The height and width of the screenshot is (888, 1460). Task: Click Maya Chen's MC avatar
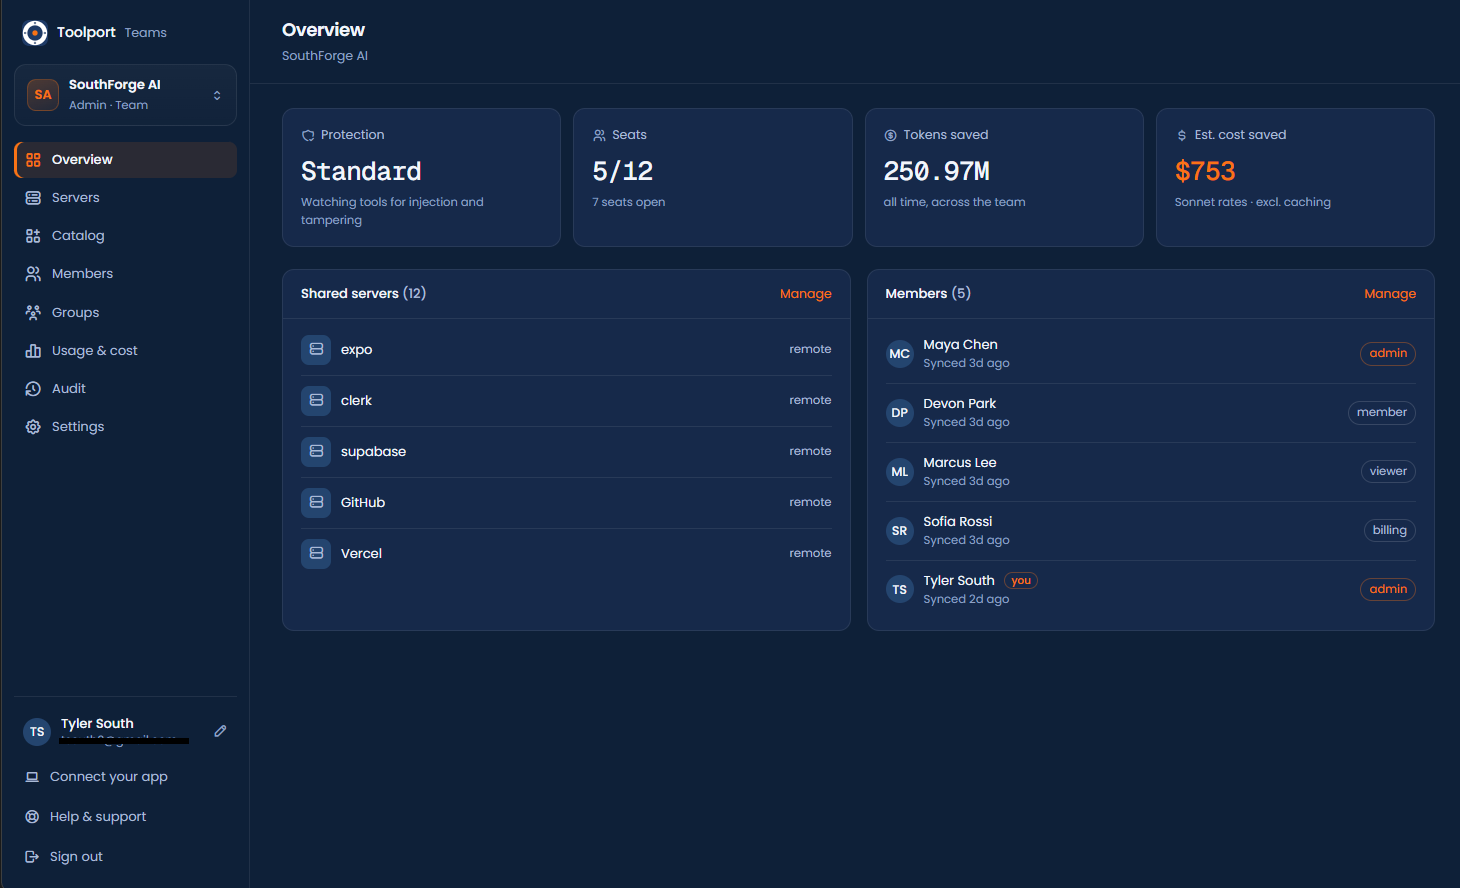900,354
